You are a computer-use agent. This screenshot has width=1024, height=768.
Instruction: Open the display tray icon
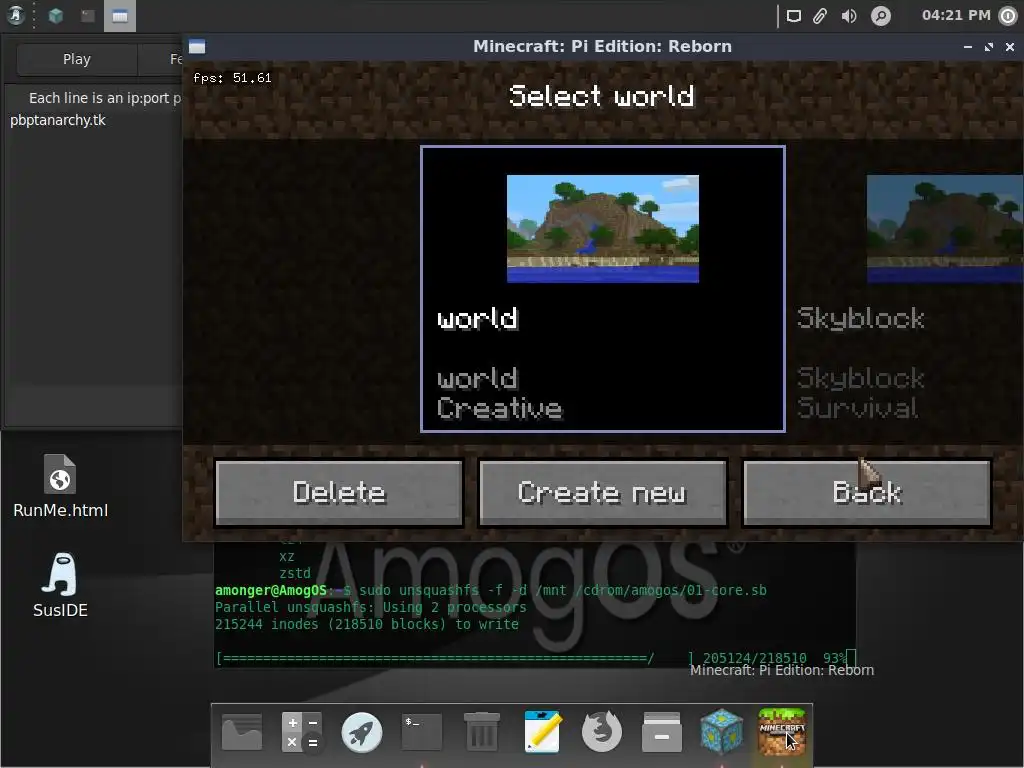[793, 16]
